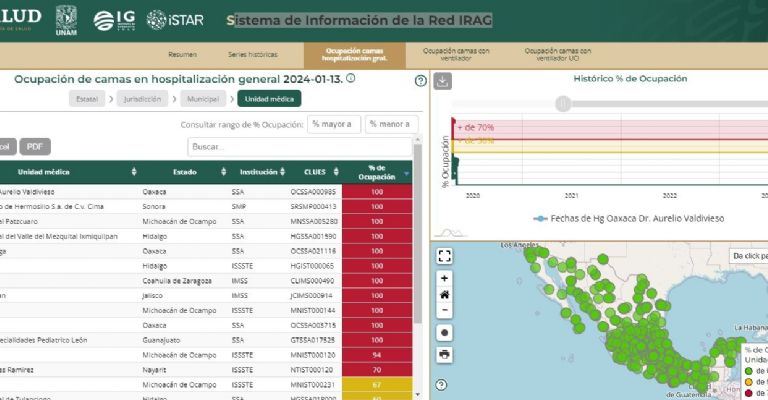Click the map locate point icon
This screenshot has width=768, height=400.
click(x=445, y=332)
